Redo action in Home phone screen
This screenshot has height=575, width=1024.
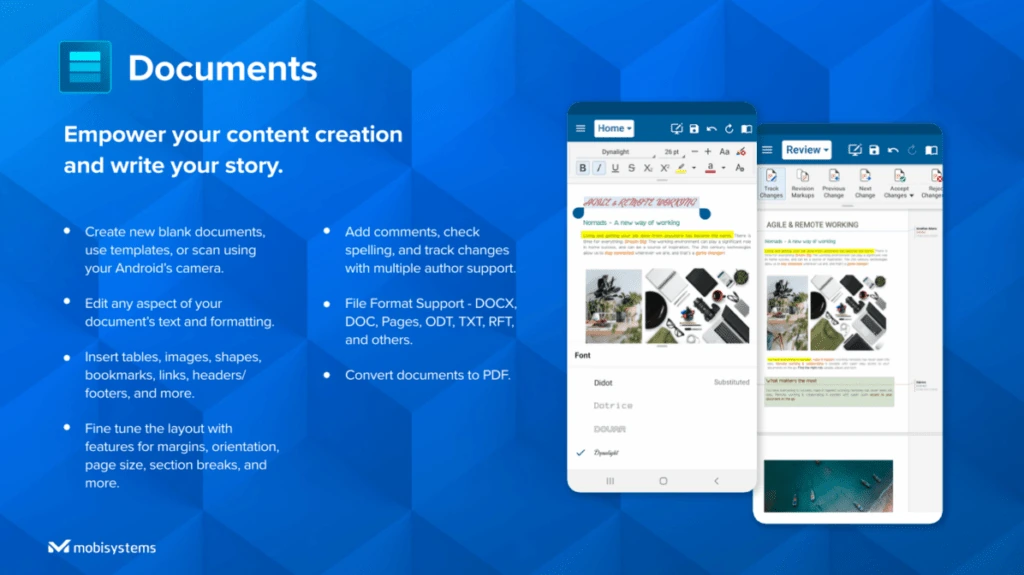pyautogui.click(x=729, y=129)
